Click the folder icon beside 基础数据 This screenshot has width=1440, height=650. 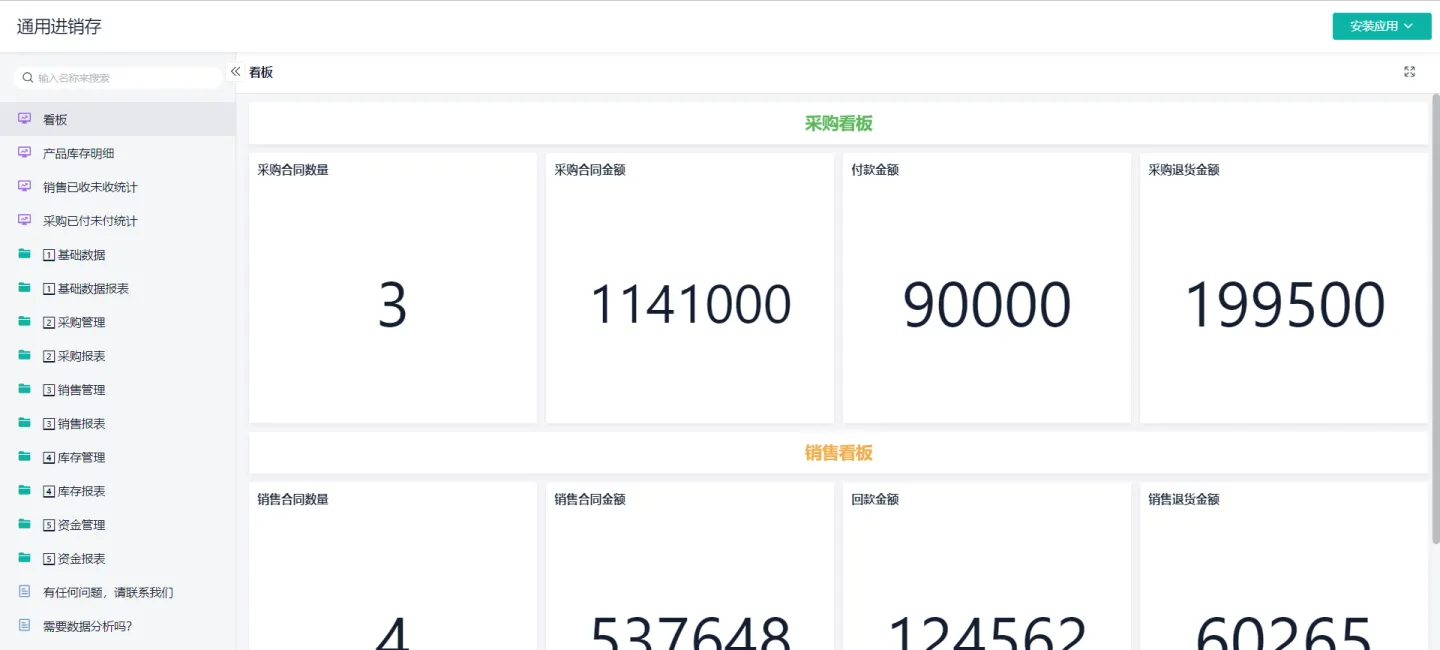pos(25,254)
